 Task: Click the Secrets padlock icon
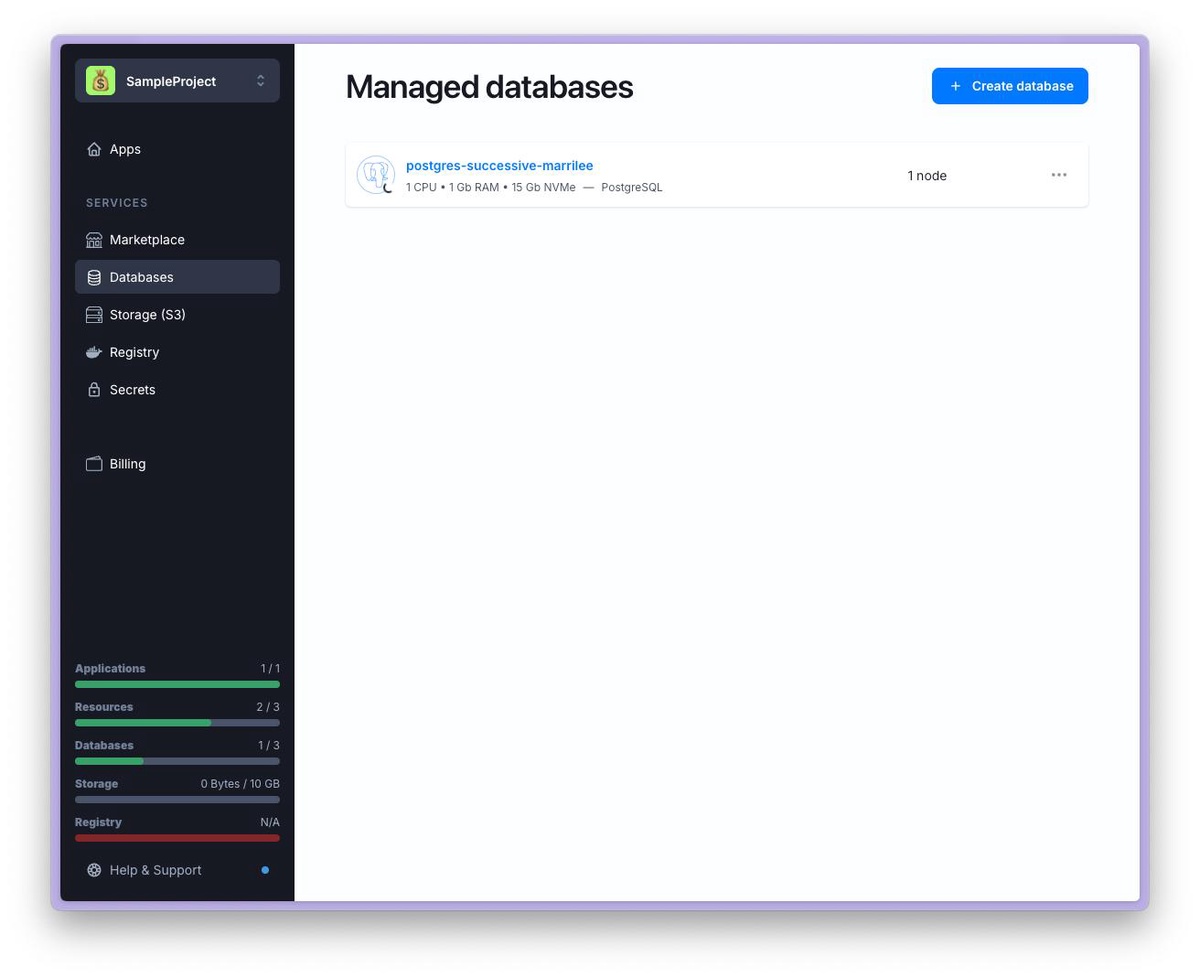pos(94,390)
